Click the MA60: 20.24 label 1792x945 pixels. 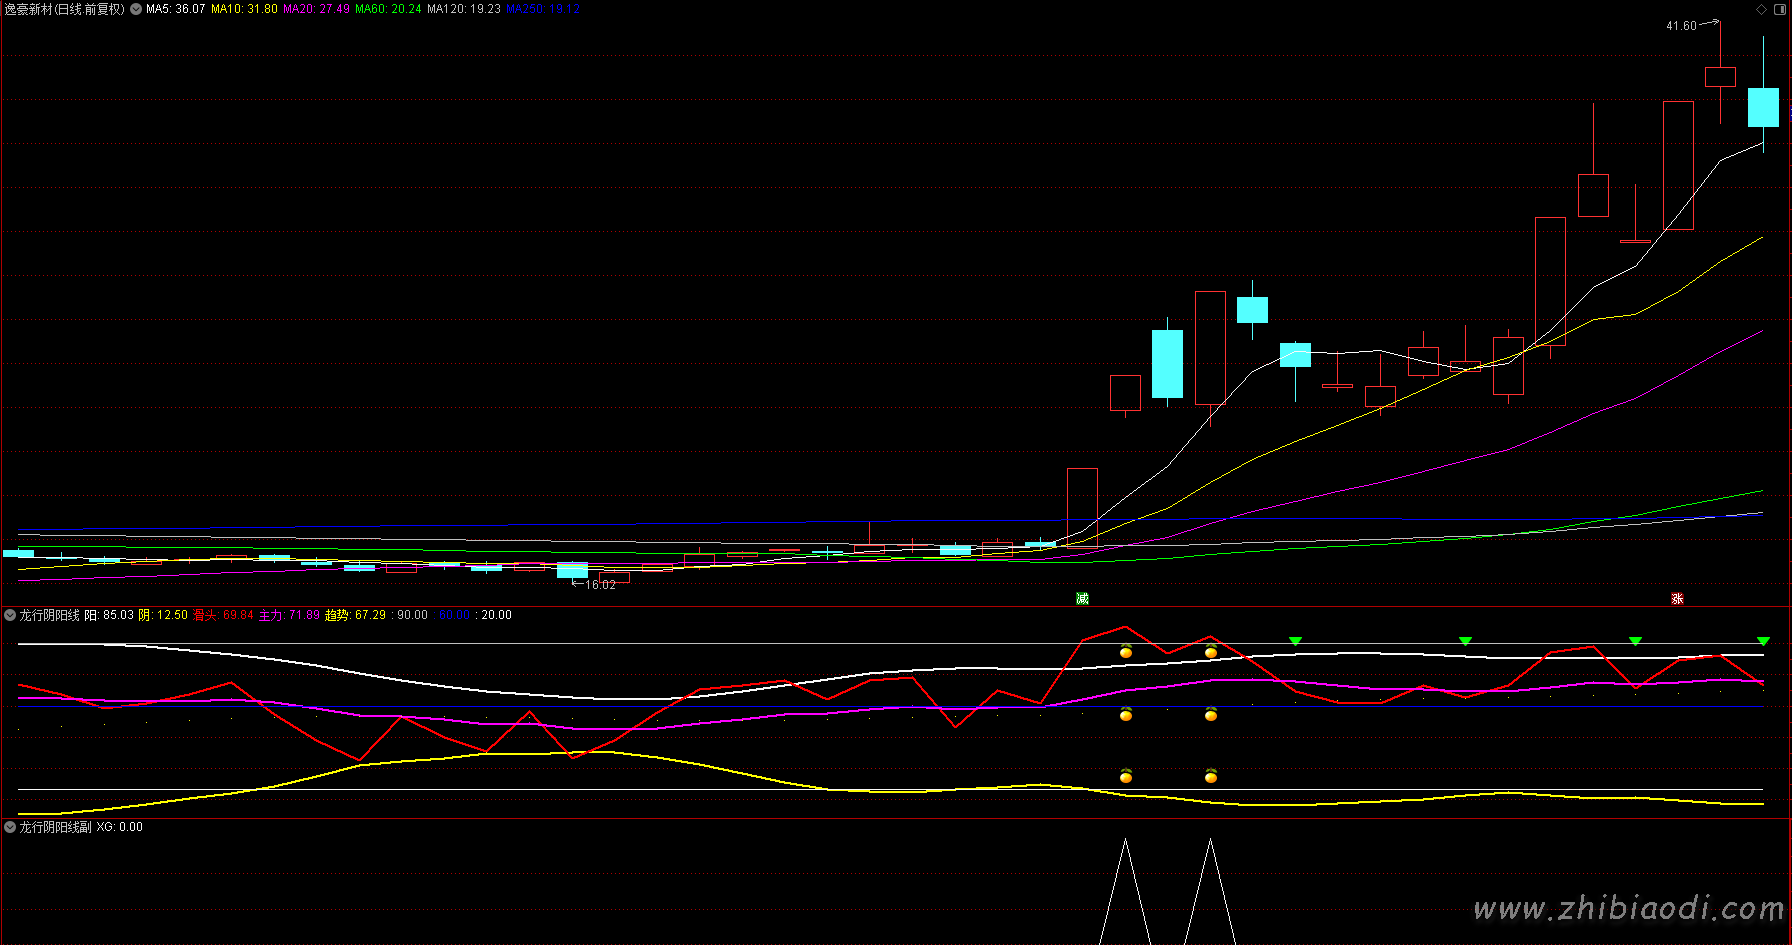(x=388, y=9)
